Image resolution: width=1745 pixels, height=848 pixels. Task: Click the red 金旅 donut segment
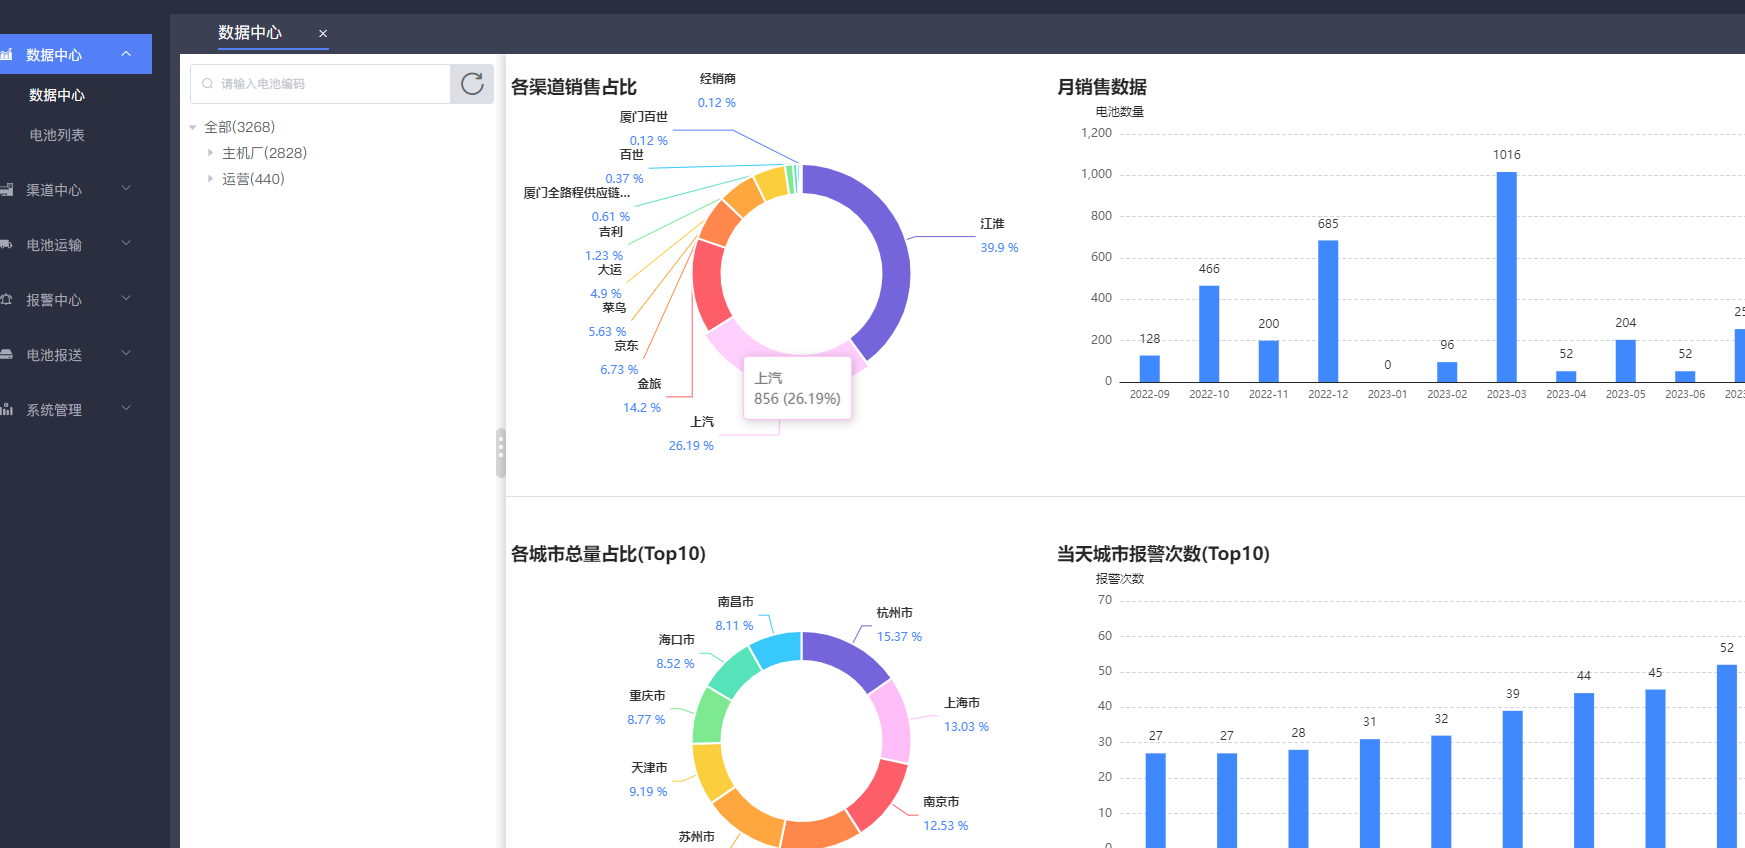point(707,283)
